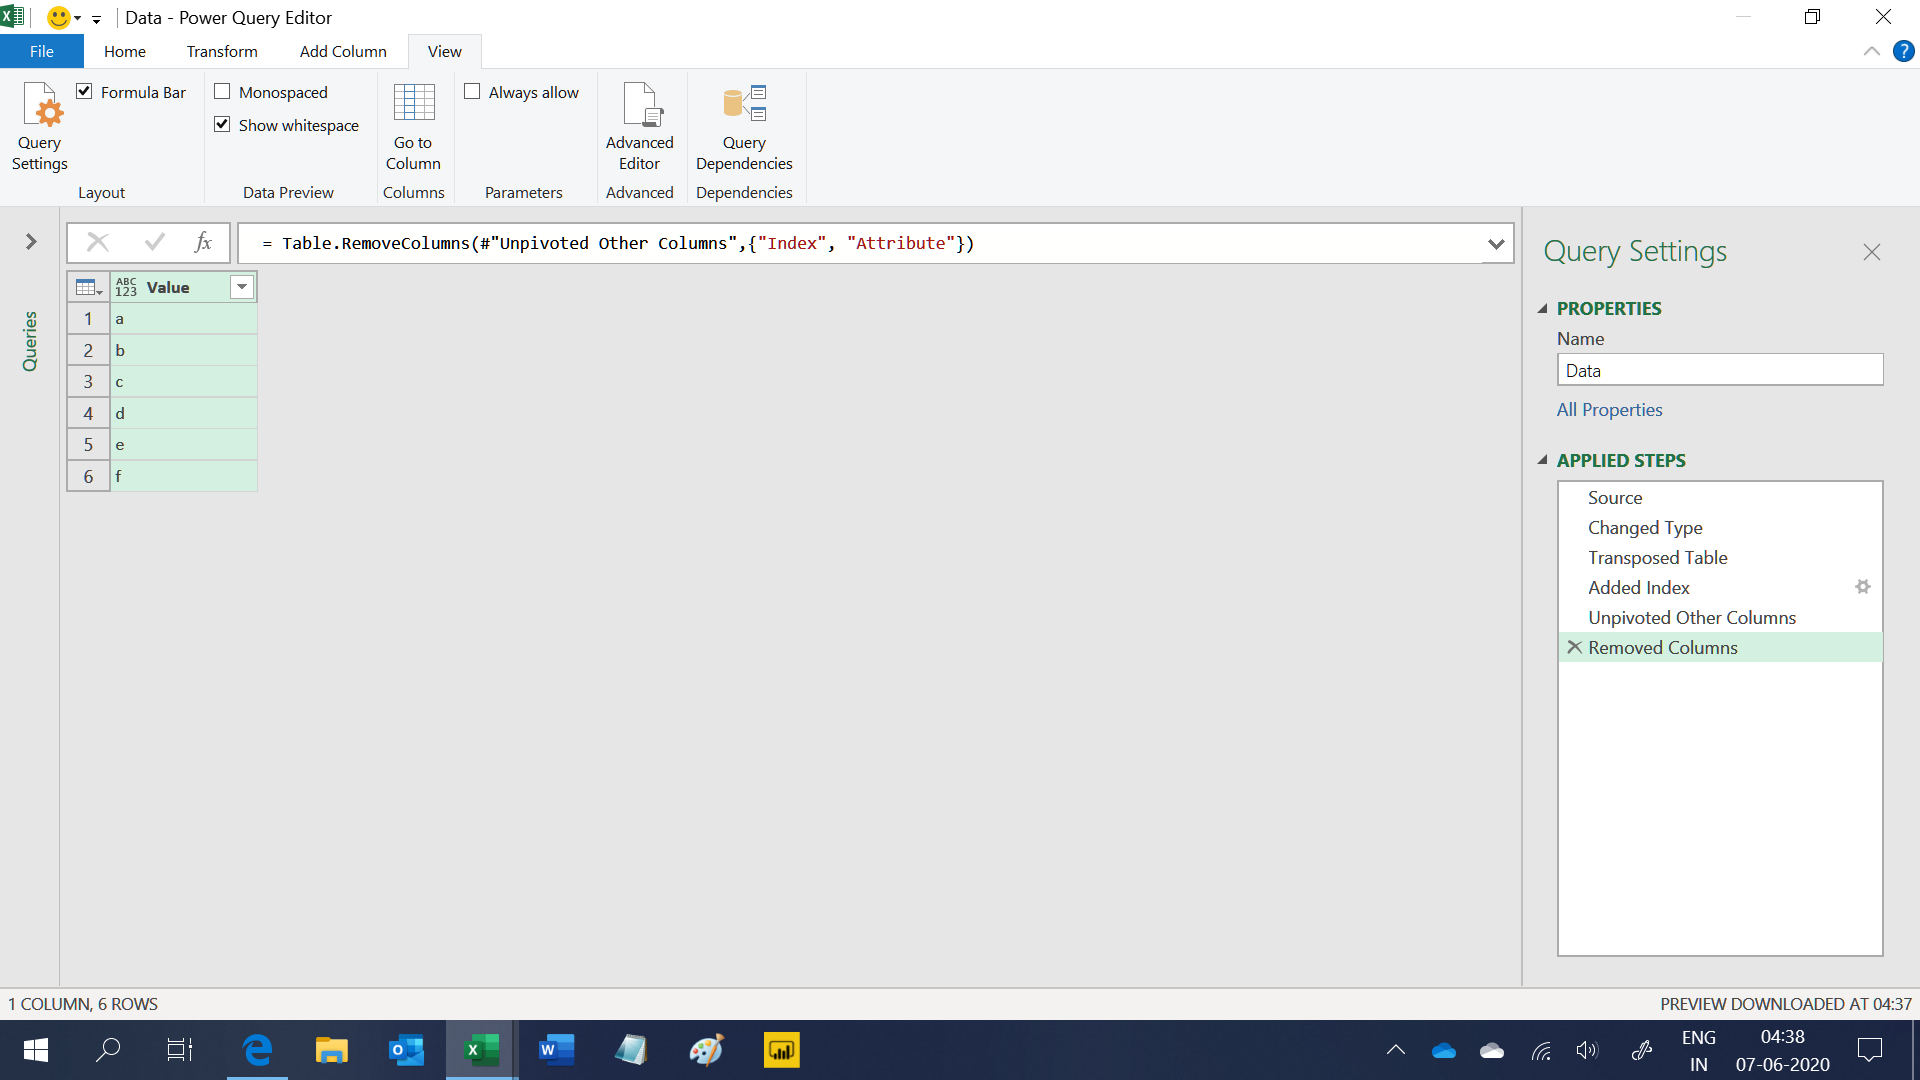The image size is (1920, 1080).
Task: Enable the Monospaced checkbox
Action: tap(222, 92)
